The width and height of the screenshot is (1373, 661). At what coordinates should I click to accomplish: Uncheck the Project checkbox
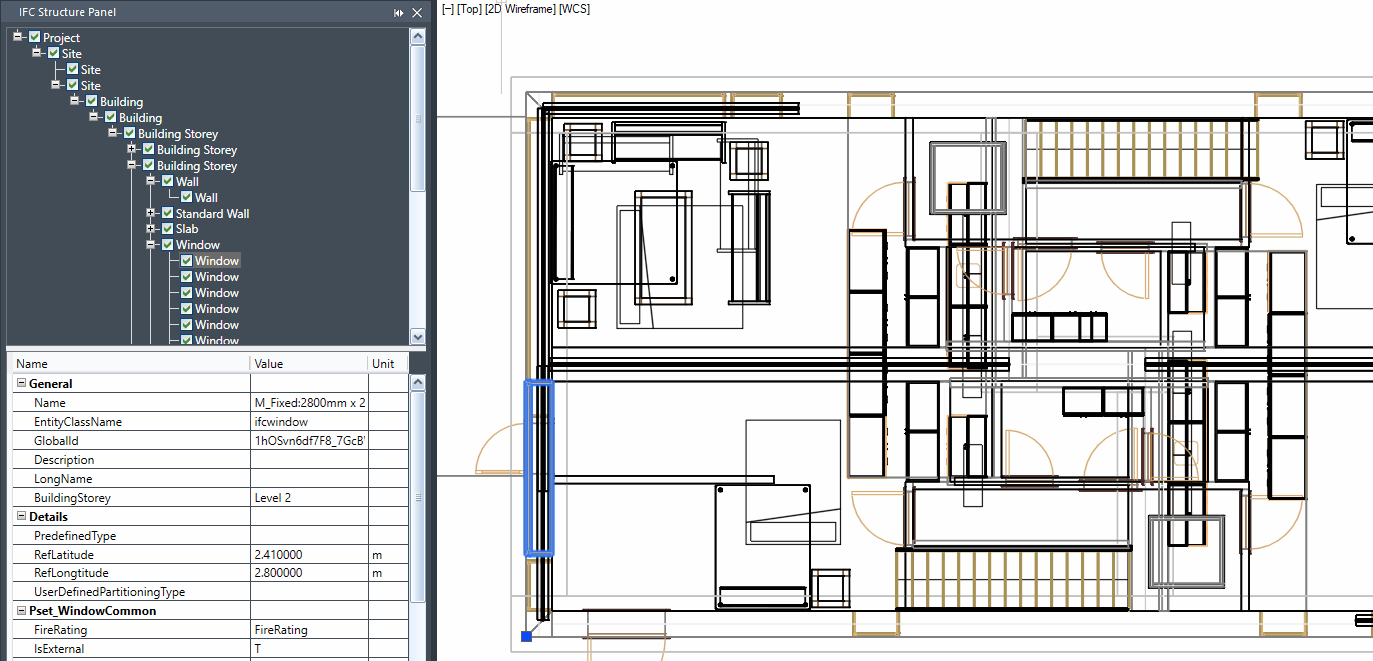click(35, 38)
